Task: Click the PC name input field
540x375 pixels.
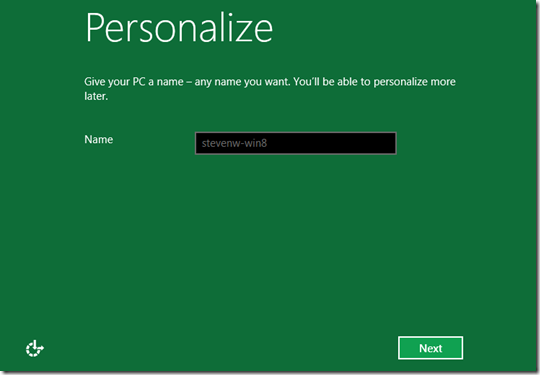Action: pyautogui.click(x=295, y=143)
